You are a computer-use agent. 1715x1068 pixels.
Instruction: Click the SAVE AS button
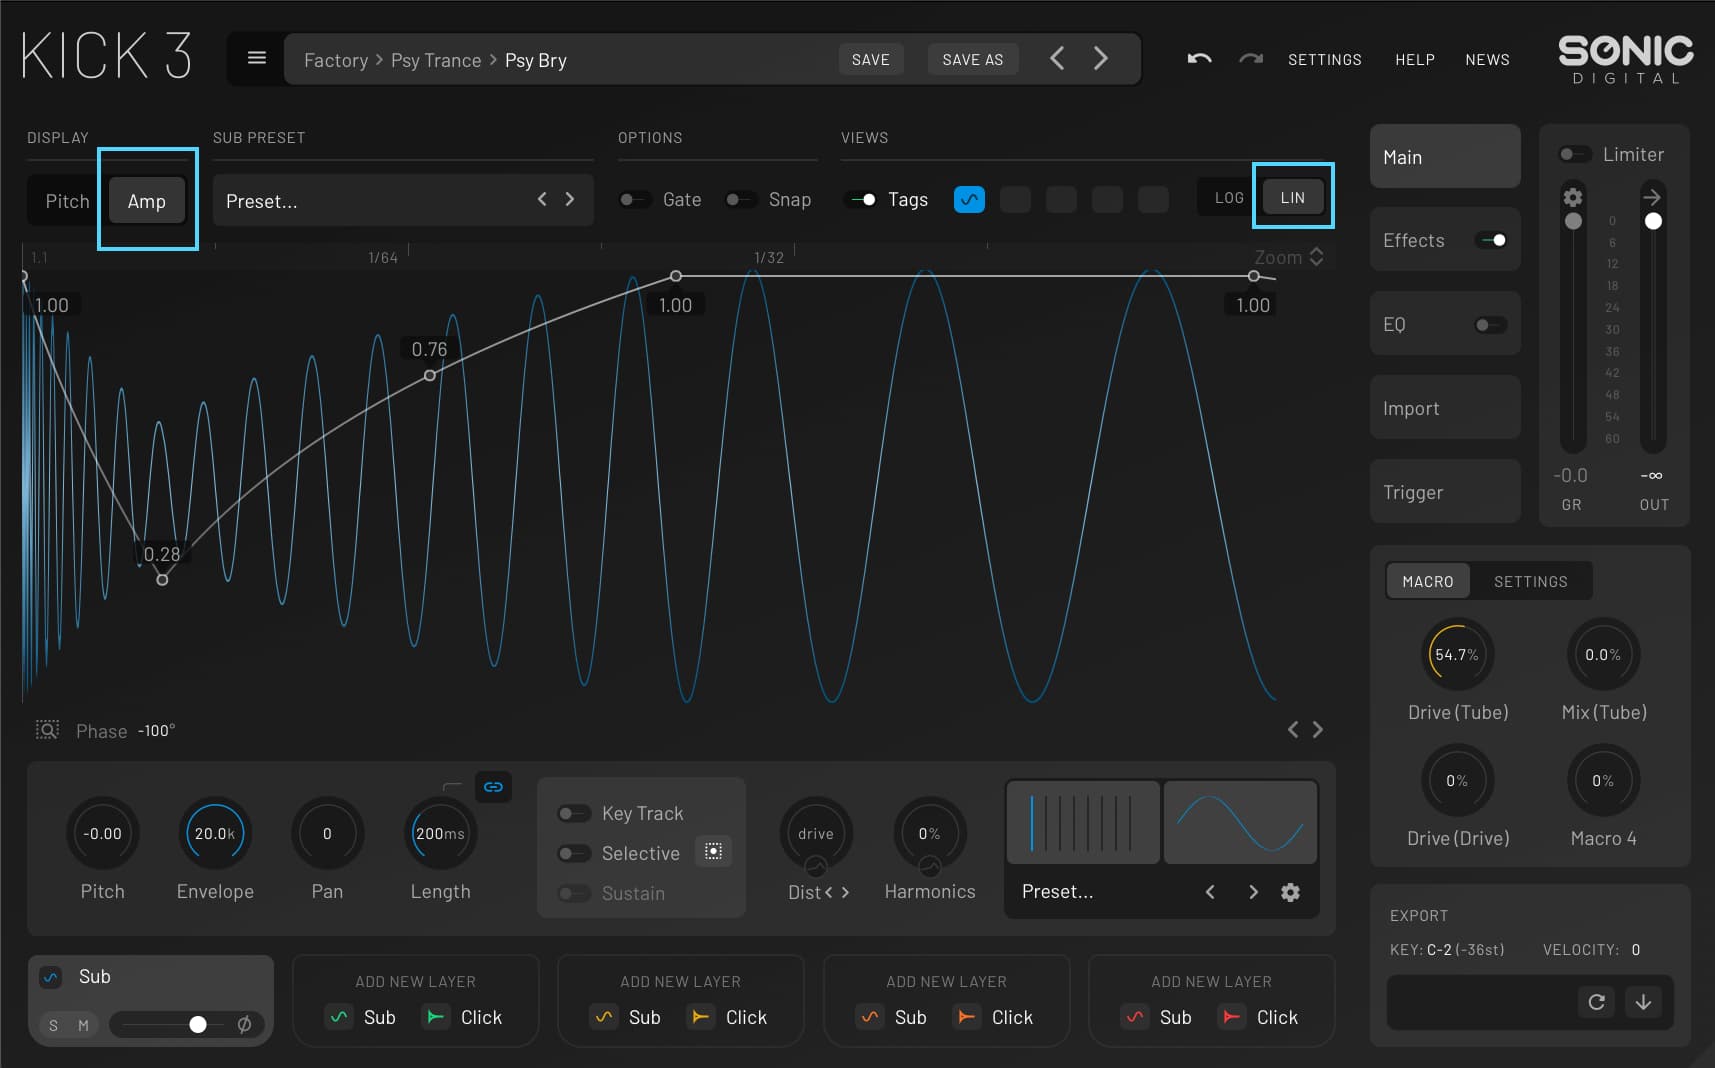(972, 60)
